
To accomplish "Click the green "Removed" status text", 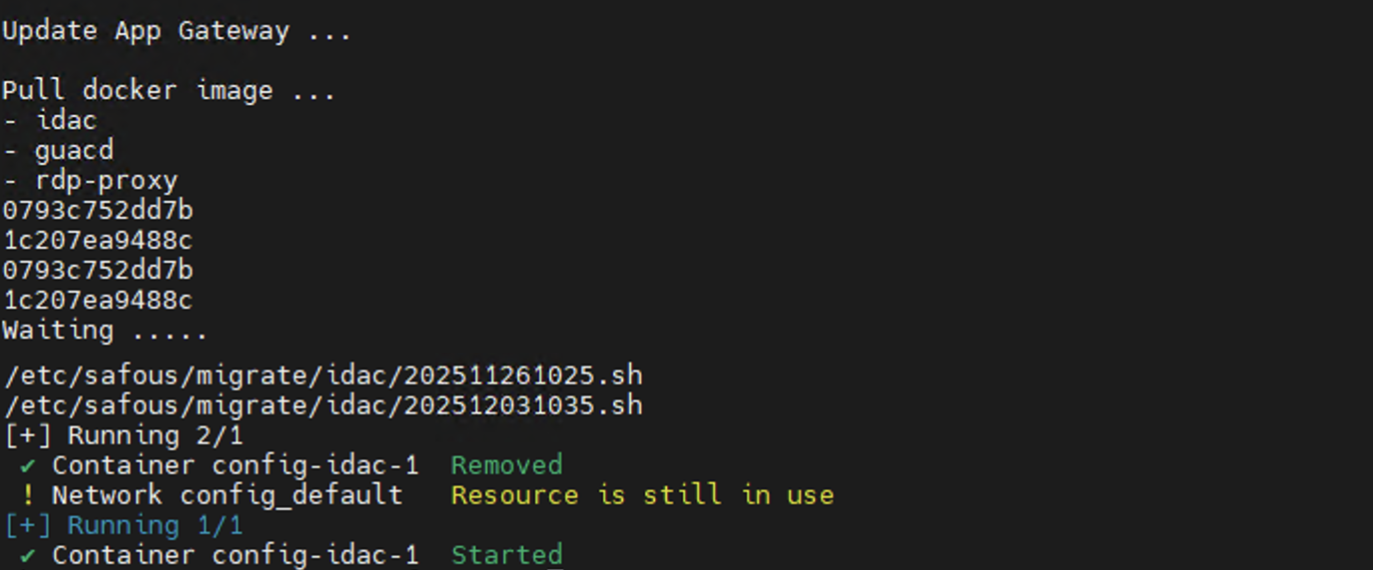I will coord(506,466).
